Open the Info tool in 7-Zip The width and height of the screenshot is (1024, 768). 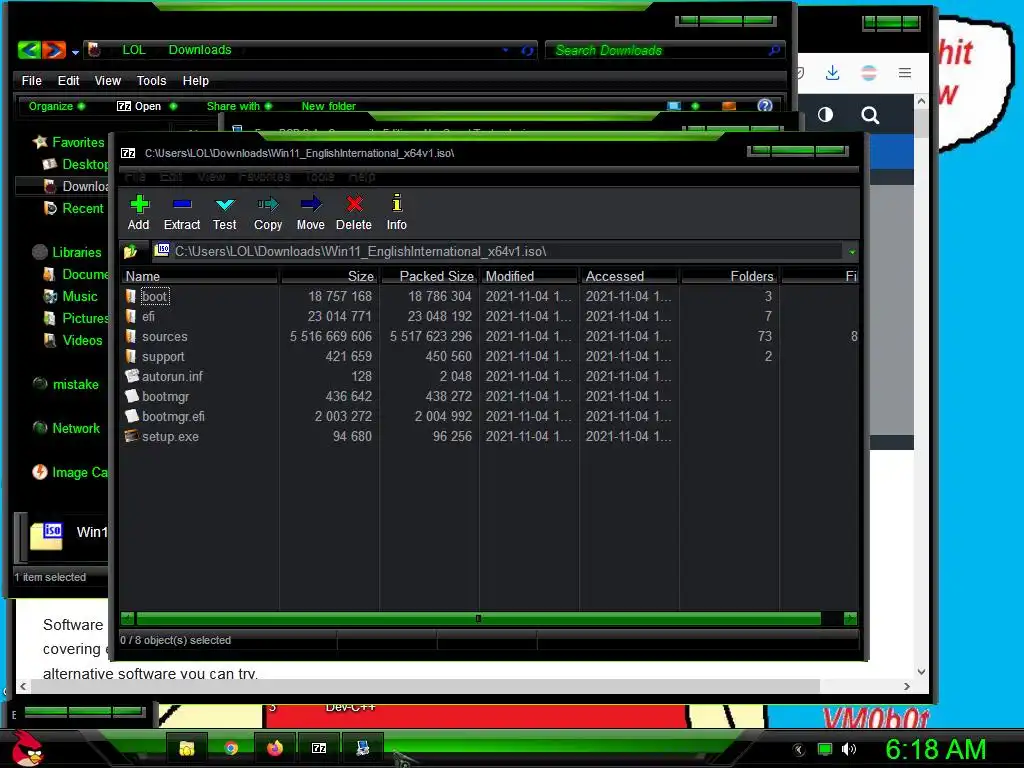(x=396, y=213)
